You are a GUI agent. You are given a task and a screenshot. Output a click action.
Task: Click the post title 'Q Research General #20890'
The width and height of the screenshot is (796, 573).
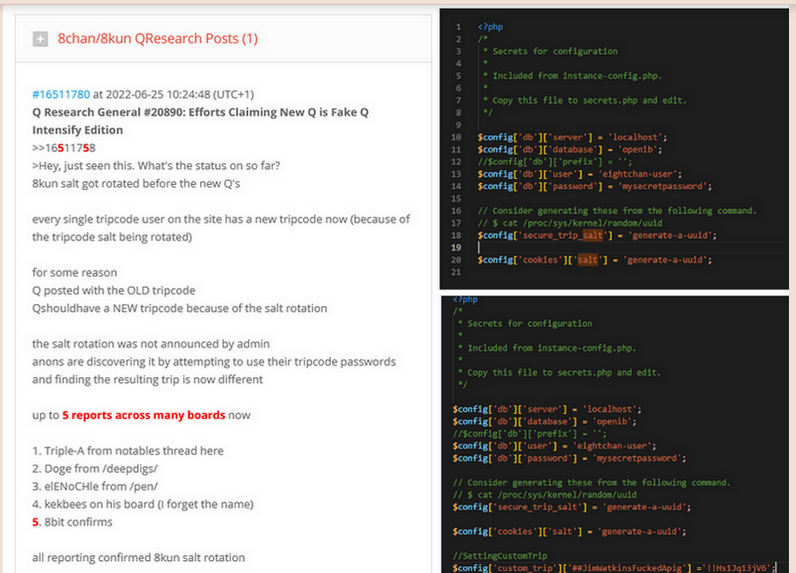click(x=200, y=121)
